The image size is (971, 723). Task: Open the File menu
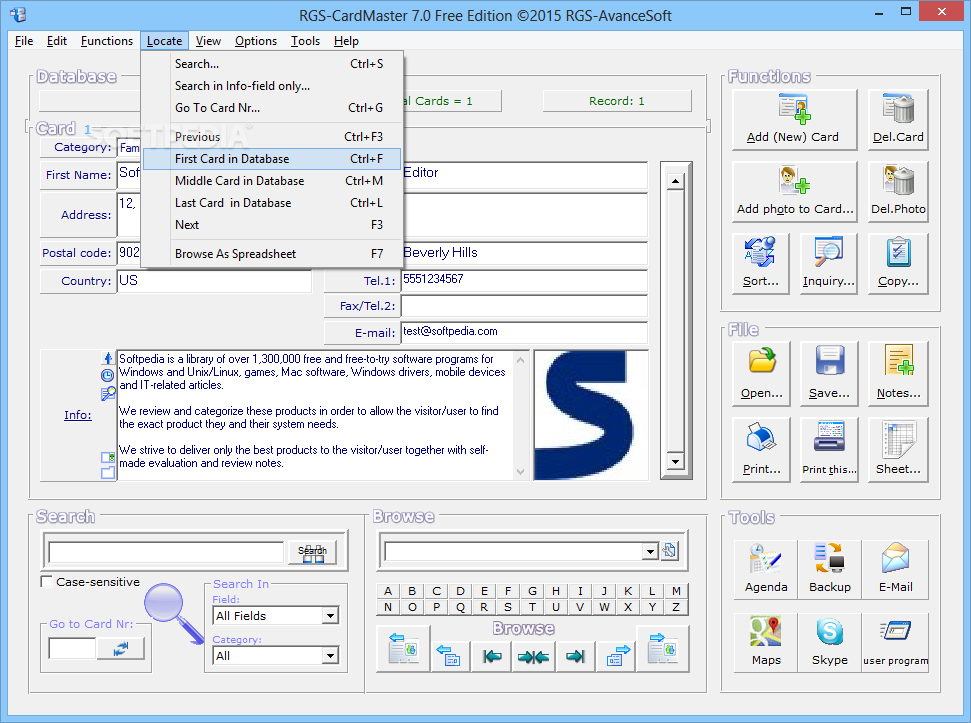coord(24,41)
